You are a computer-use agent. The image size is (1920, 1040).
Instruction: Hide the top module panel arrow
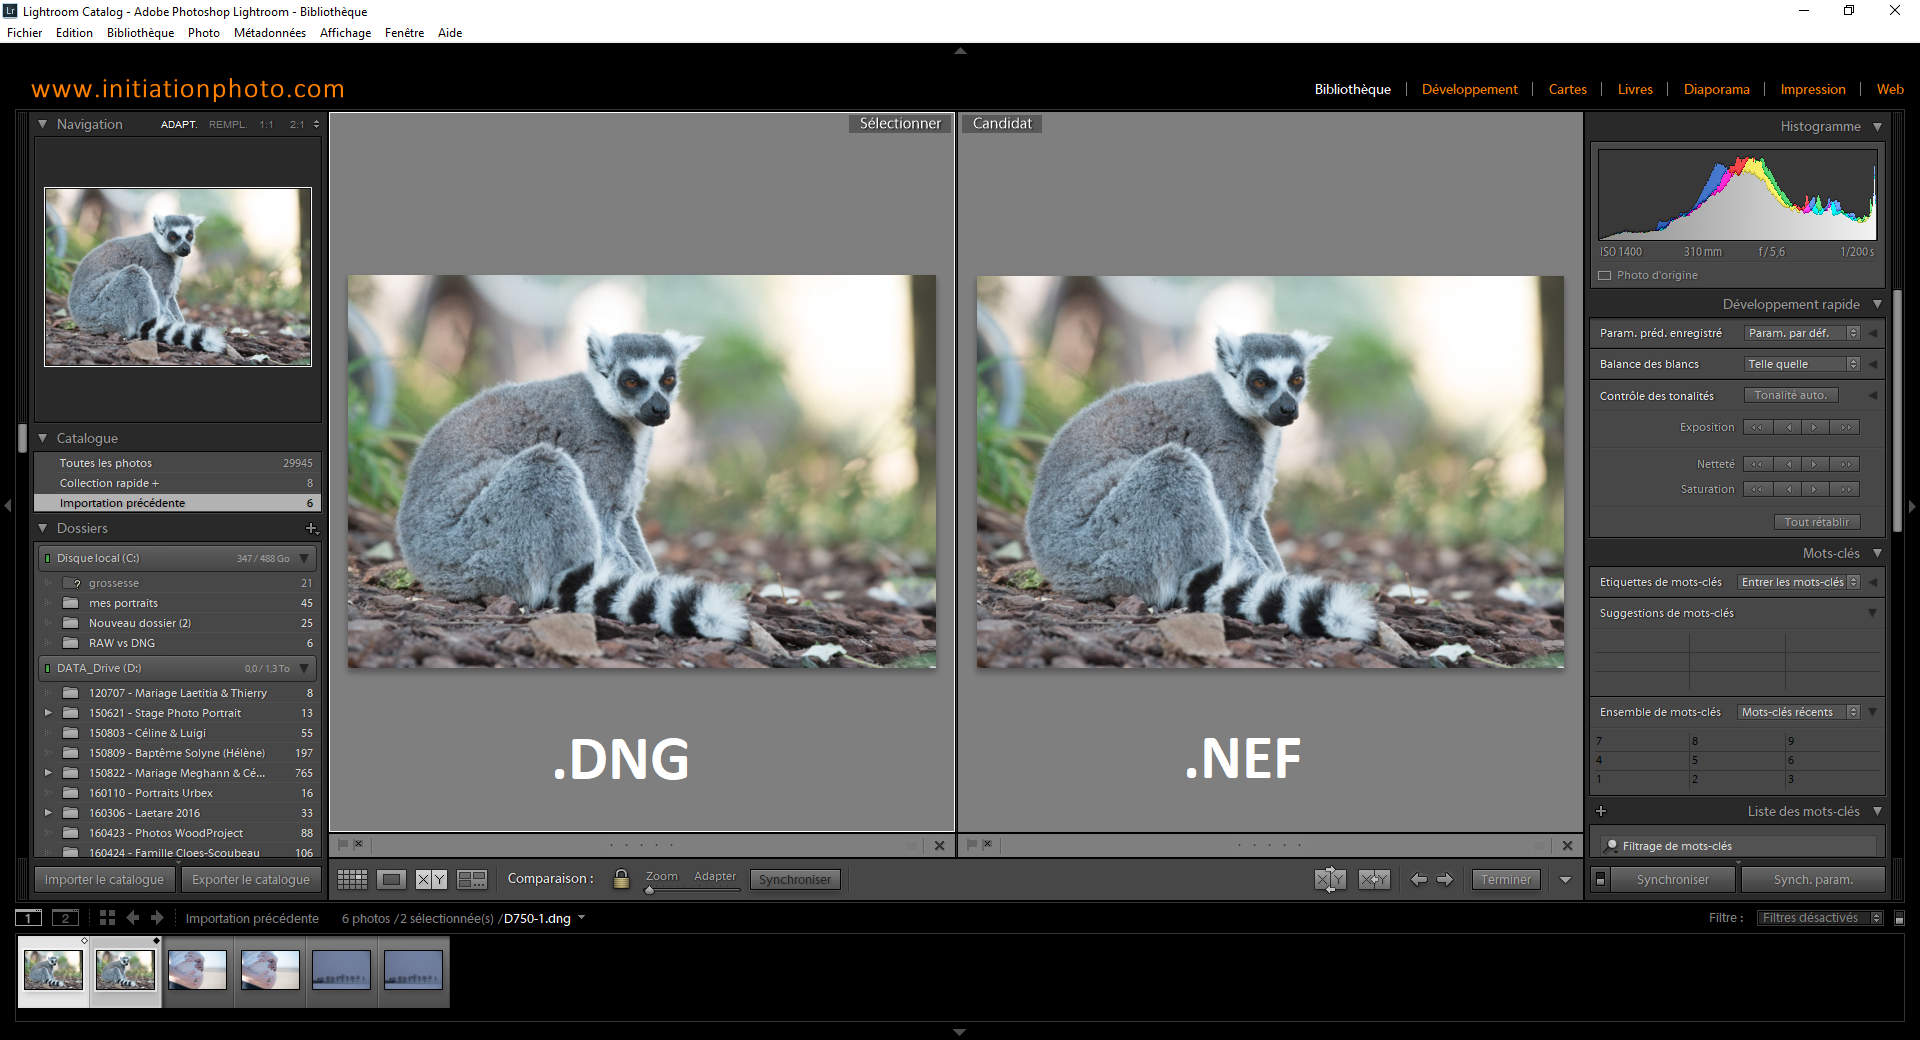coord(960,50)
